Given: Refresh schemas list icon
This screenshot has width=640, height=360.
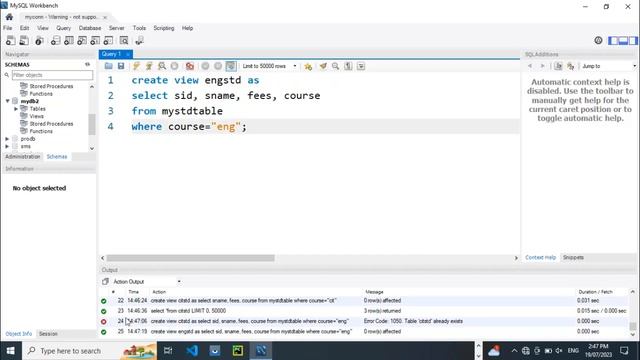Looking at the screenshot, I should [87, 64].
